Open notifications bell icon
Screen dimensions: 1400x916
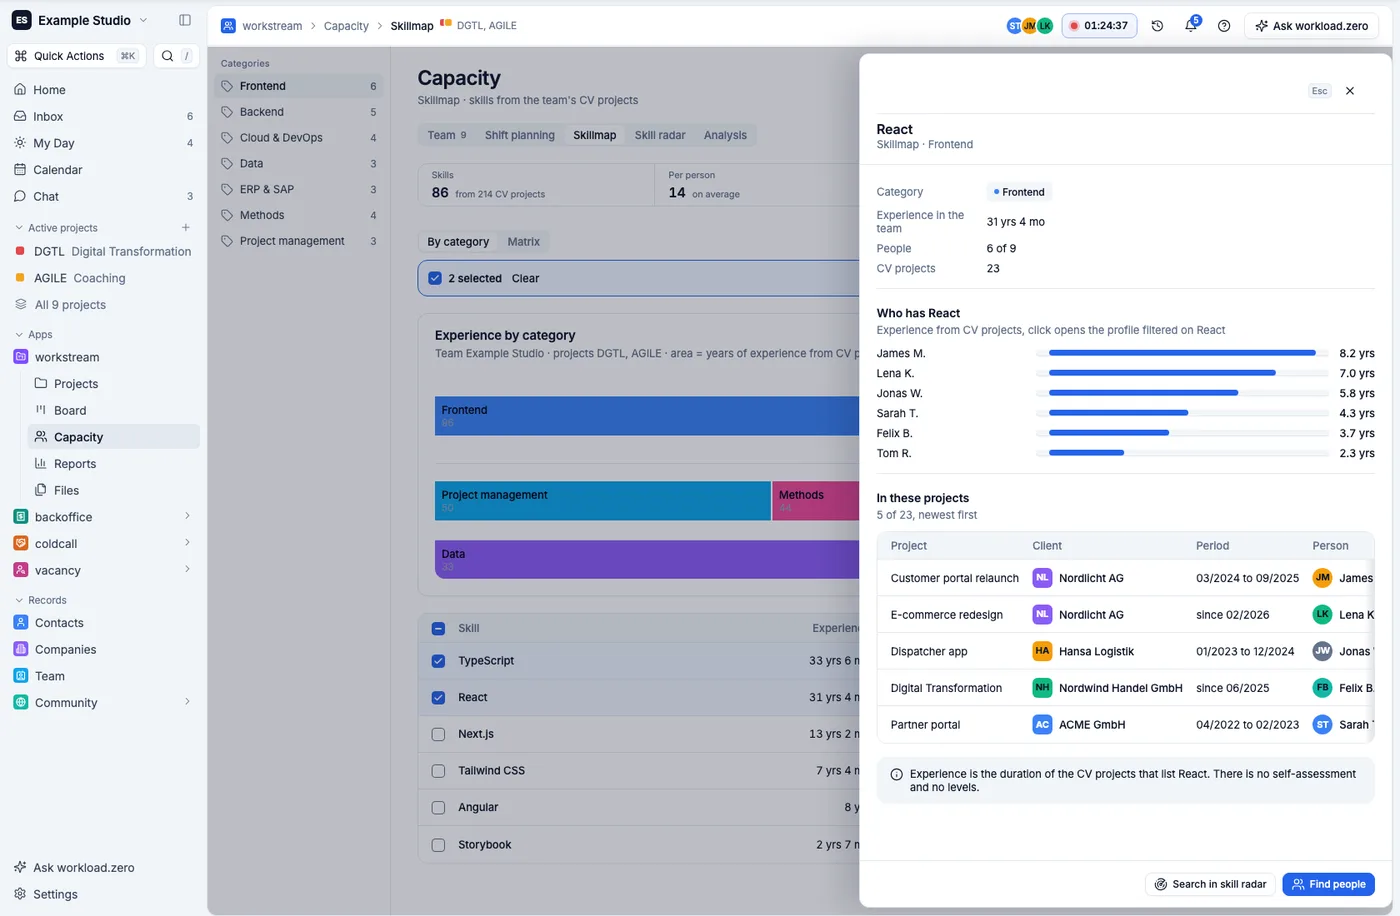[1190, 26]
